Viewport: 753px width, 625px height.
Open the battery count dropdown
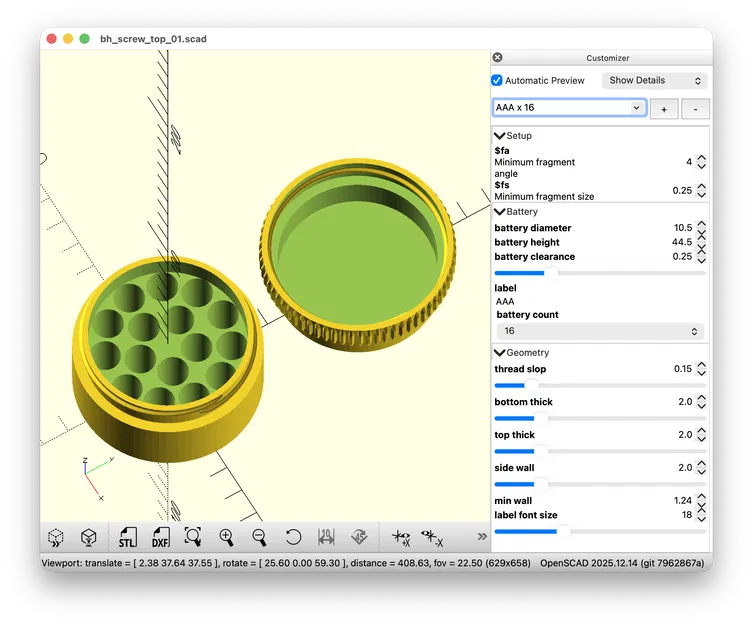(600, 331)
